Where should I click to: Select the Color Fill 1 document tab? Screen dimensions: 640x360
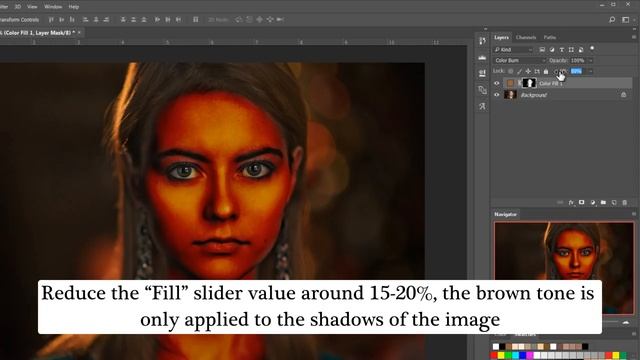(38, 32)
